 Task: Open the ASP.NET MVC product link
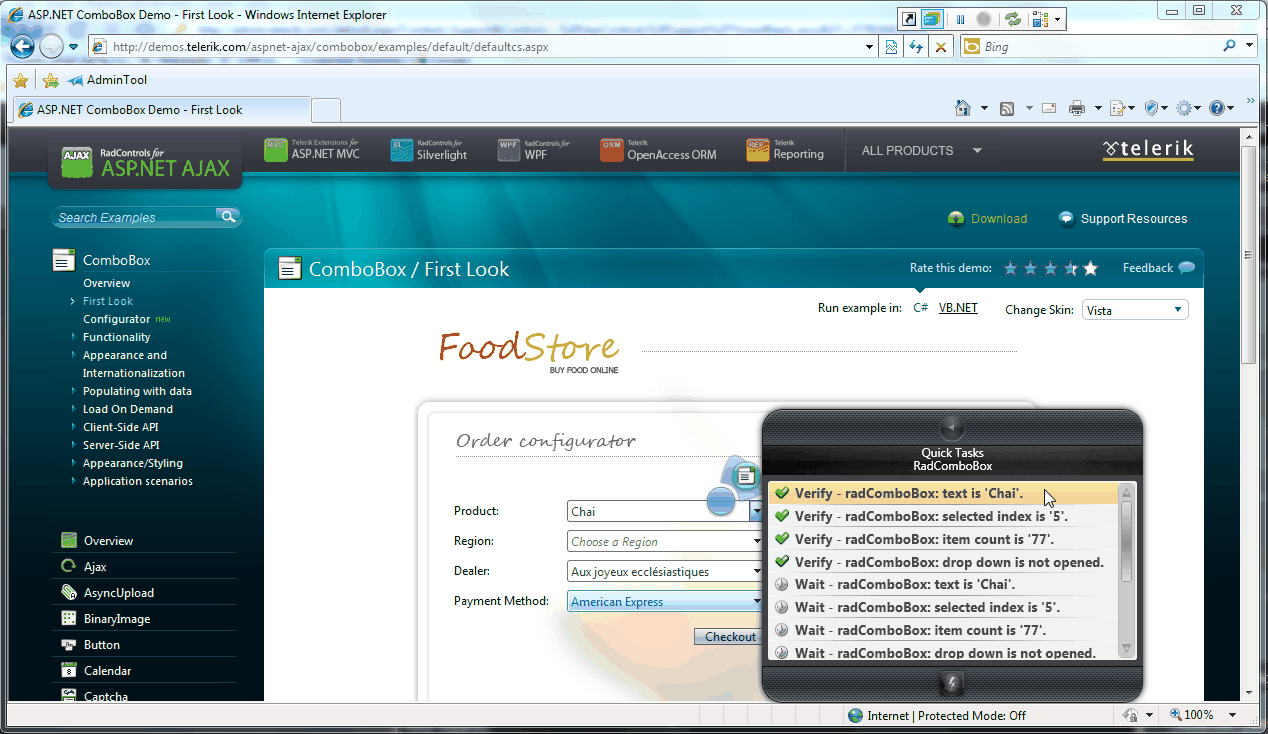(x=311, y=150)
